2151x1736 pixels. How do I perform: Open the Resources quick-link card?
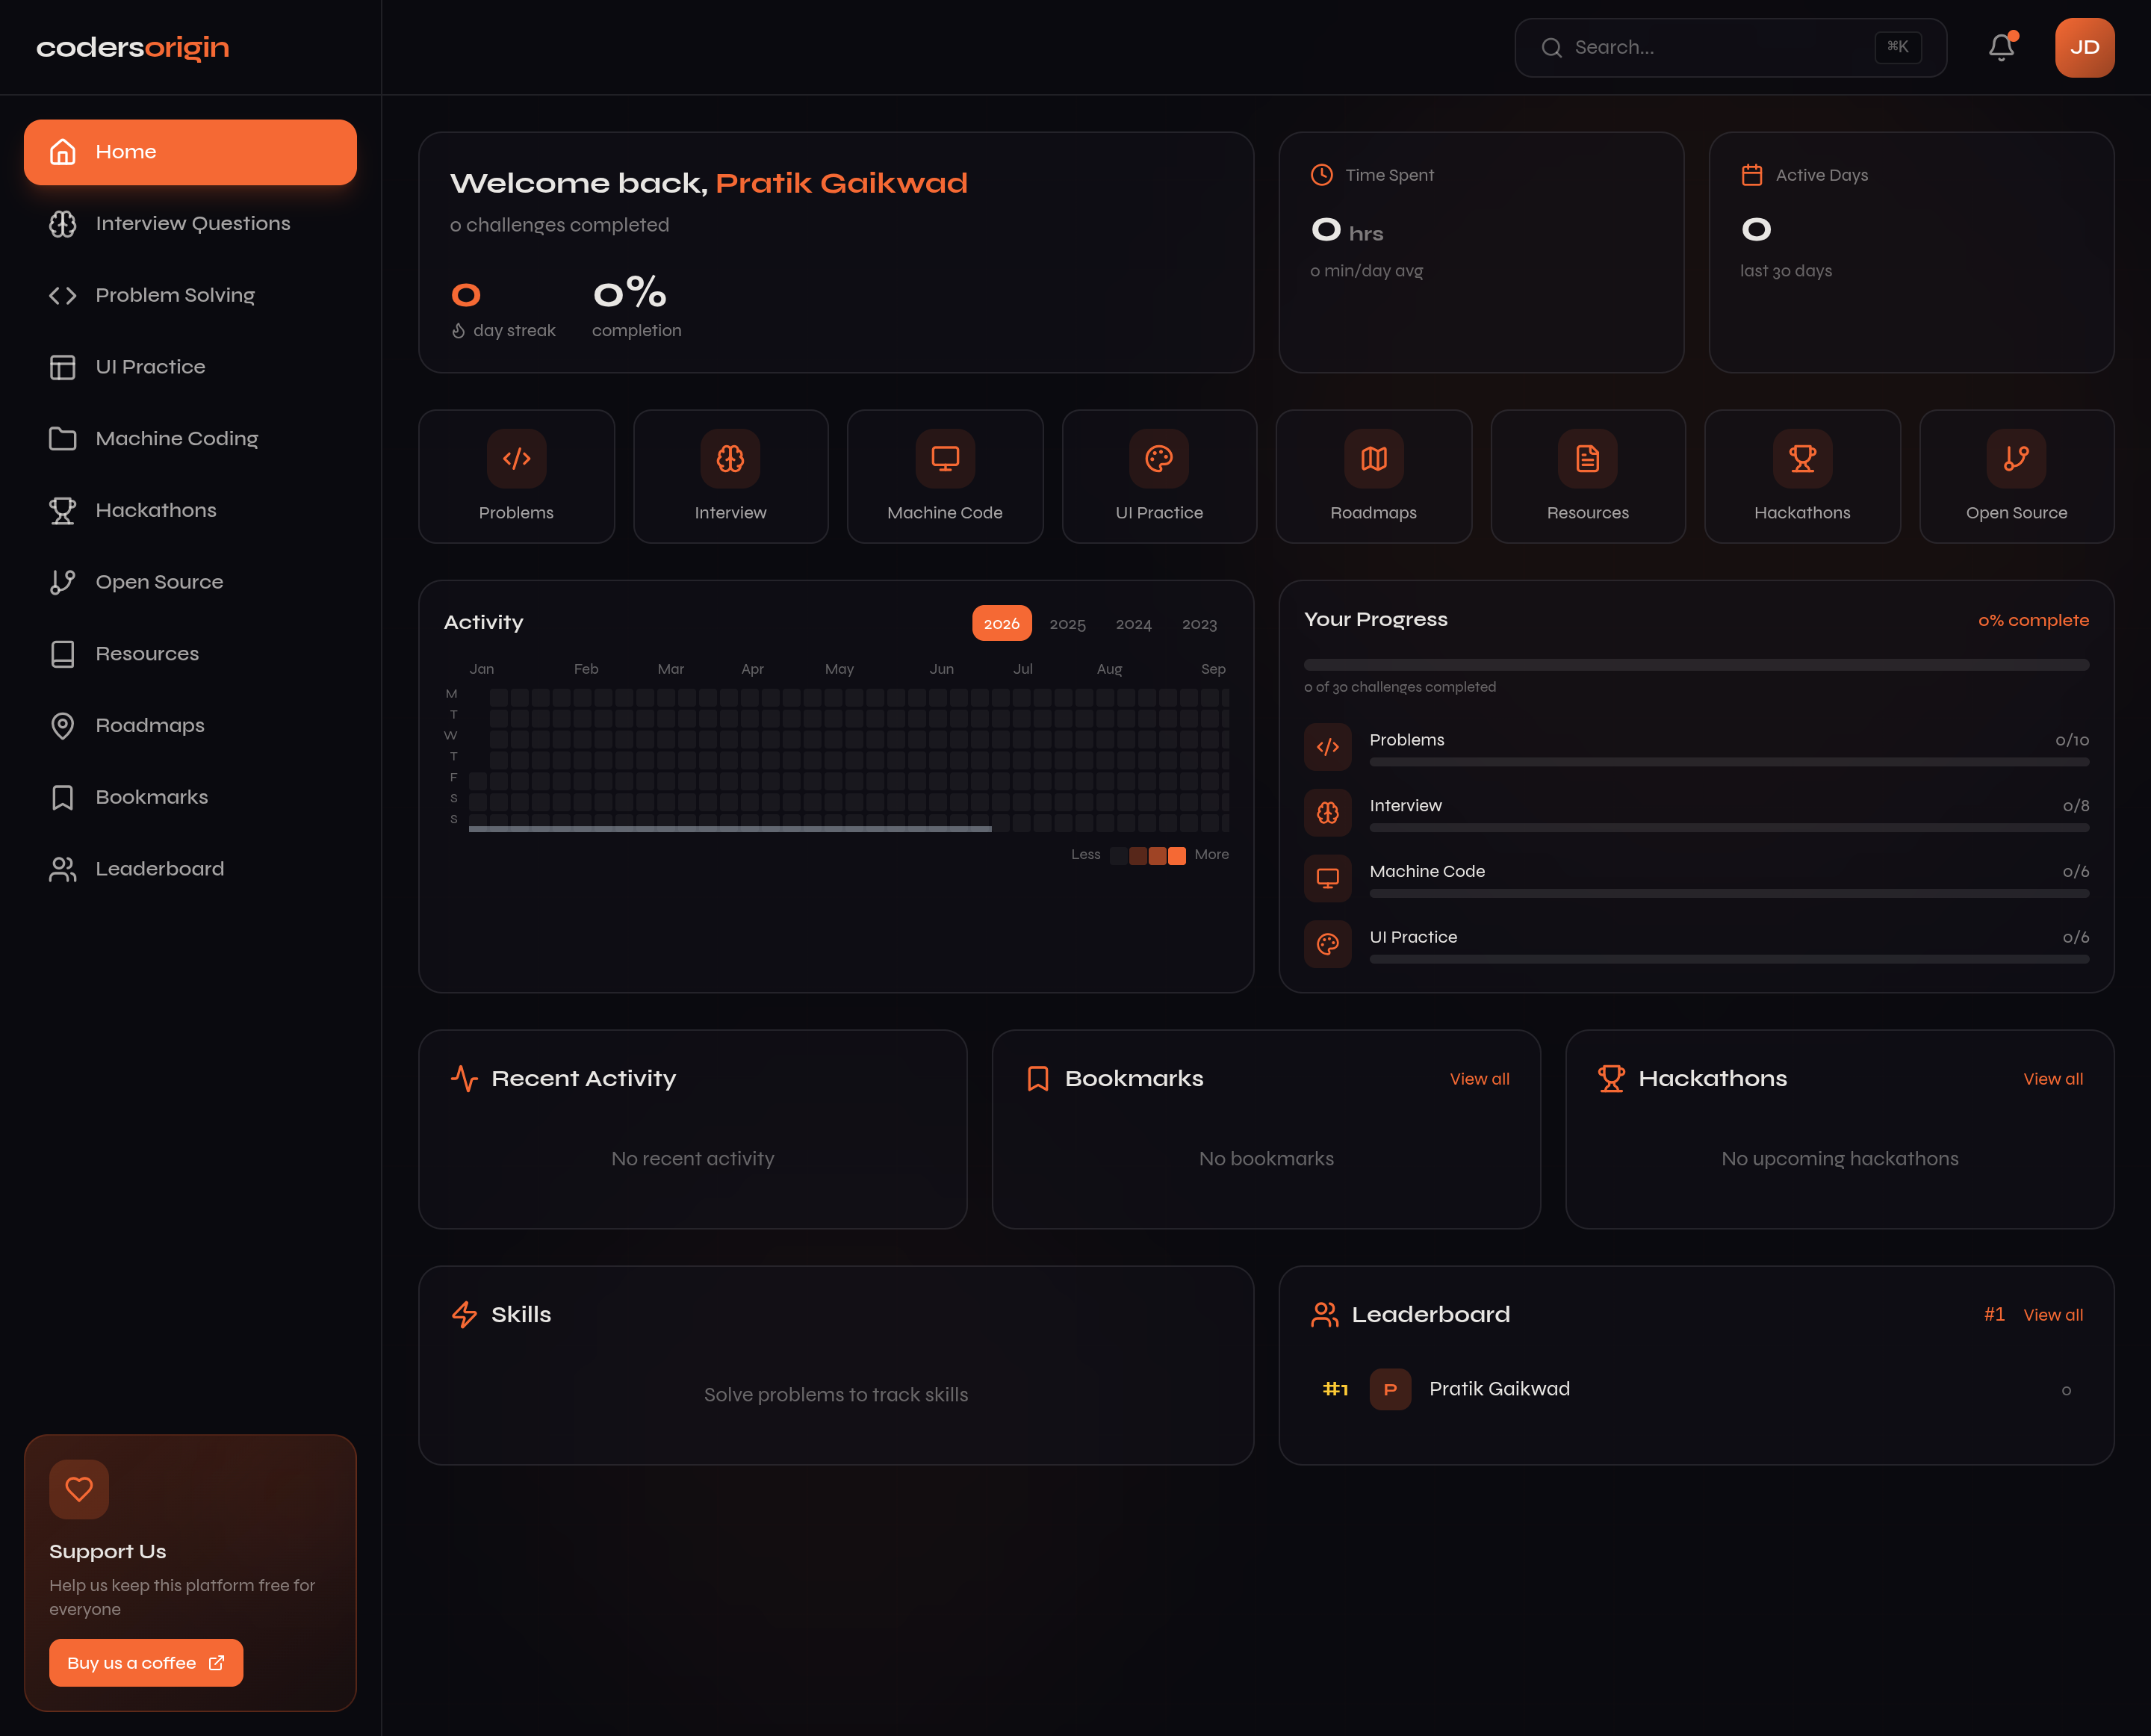1587,476
